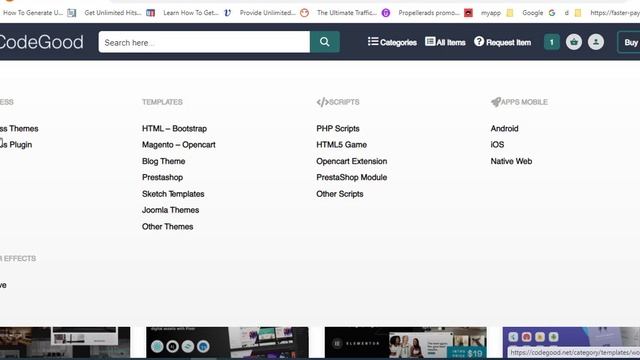Open Magento – Opencart category
The width and height of the screenshot is (640, 360).
[x=178, y=145]
